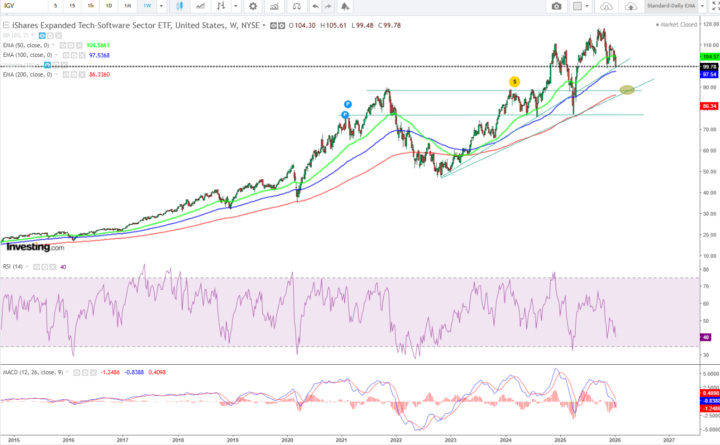The width and height of the screenshot is (720, 445).
Task: Remove the MACD indicator
Action: [93, 372]
